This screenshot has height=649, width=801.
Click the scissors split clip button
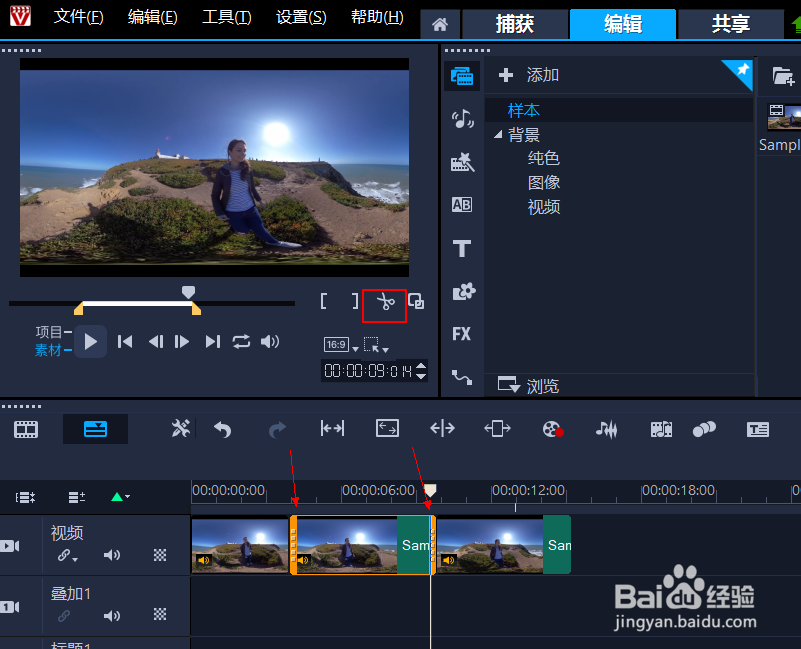385,302
